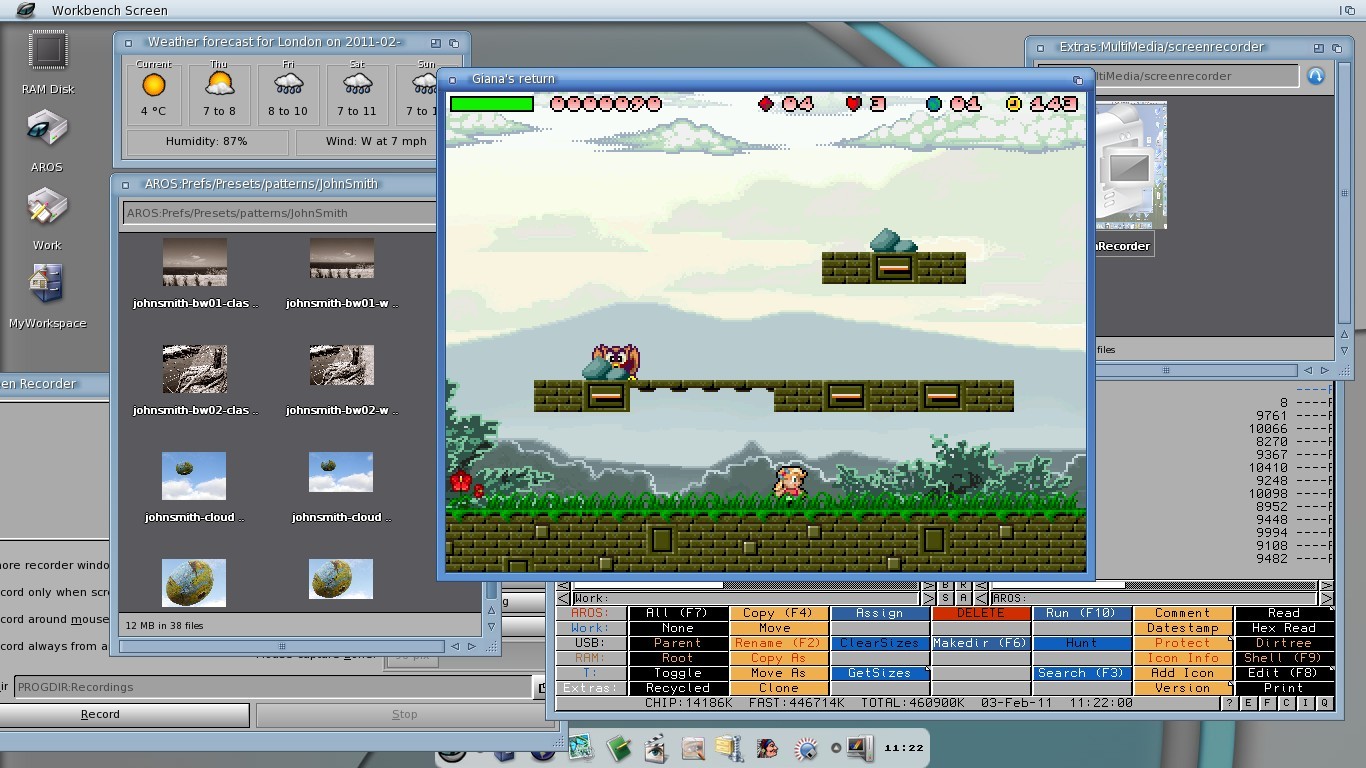Select the Fri rain forecast tile

(288, 93)
